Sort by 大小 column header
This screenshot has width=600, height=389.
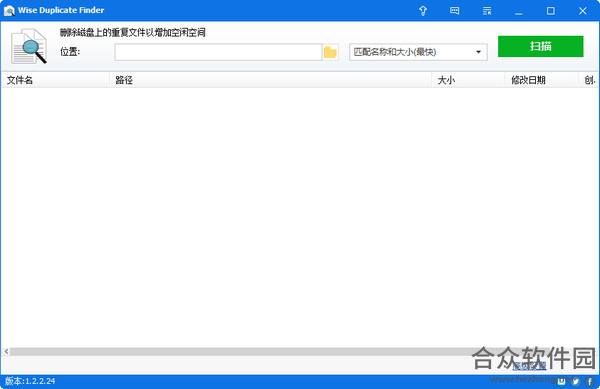point(468,80)
